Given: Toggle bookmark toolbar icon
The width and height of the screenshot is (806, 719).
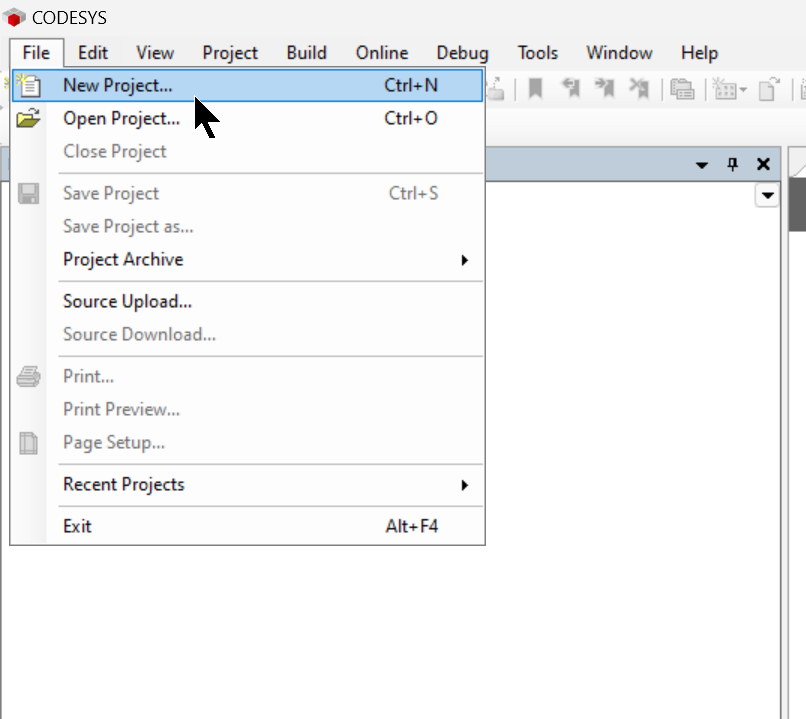Looking at the screenshot, I should point(536,88).
